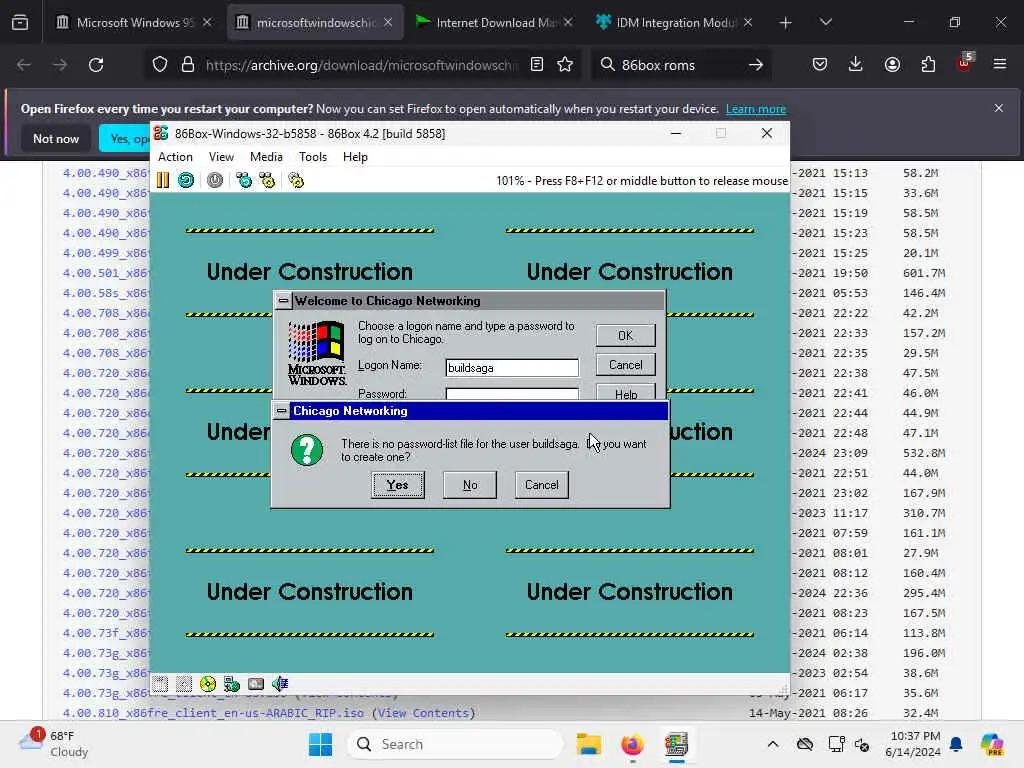Click the network icon in 86Box status bar

pyautogui.click(x=232, y=684)
